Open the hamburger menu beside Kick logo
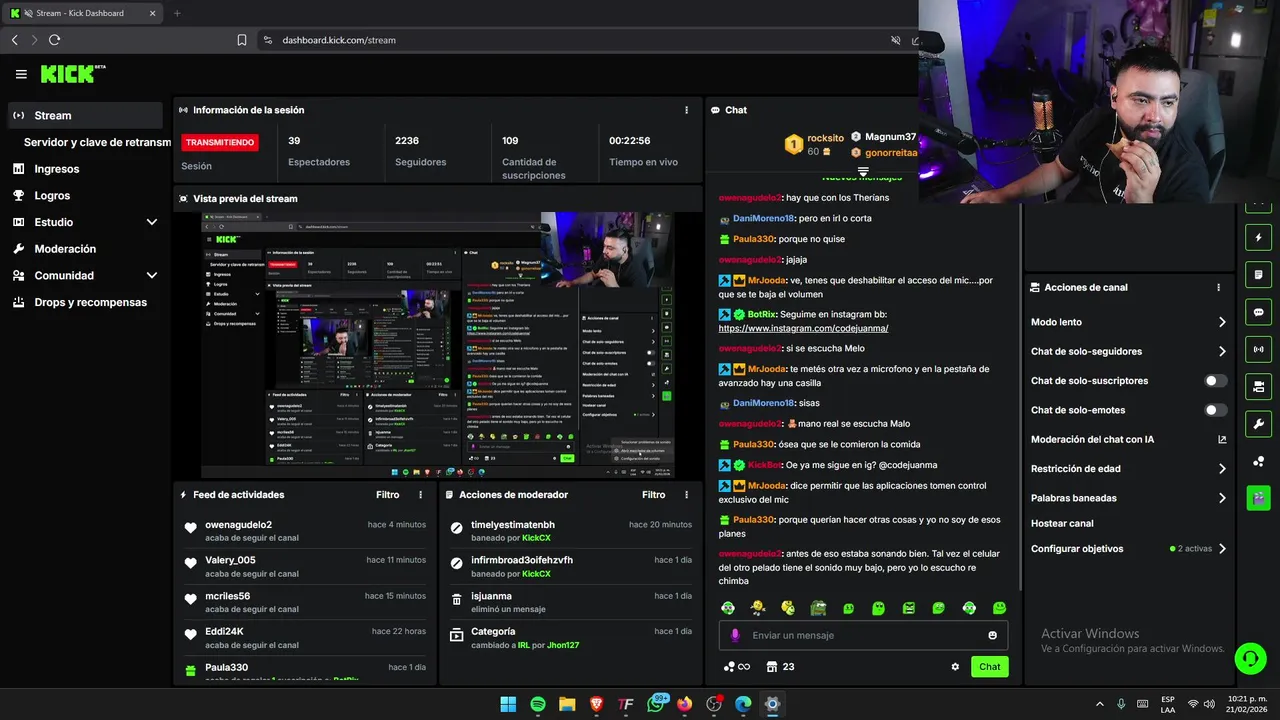This screenshot has height=720, width=1280. pos(21,74)
